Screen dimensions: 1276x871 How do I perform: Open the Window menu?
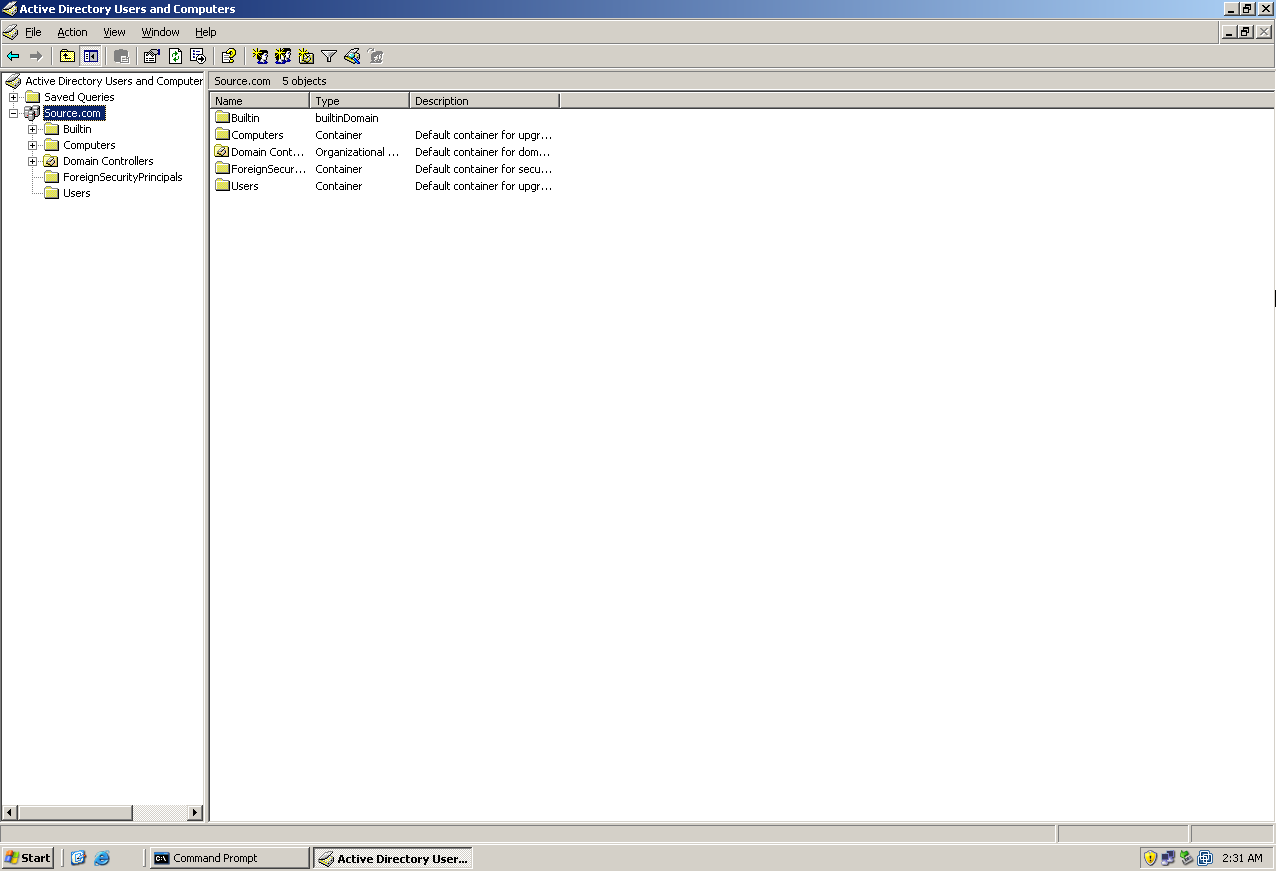click(160, 32)
